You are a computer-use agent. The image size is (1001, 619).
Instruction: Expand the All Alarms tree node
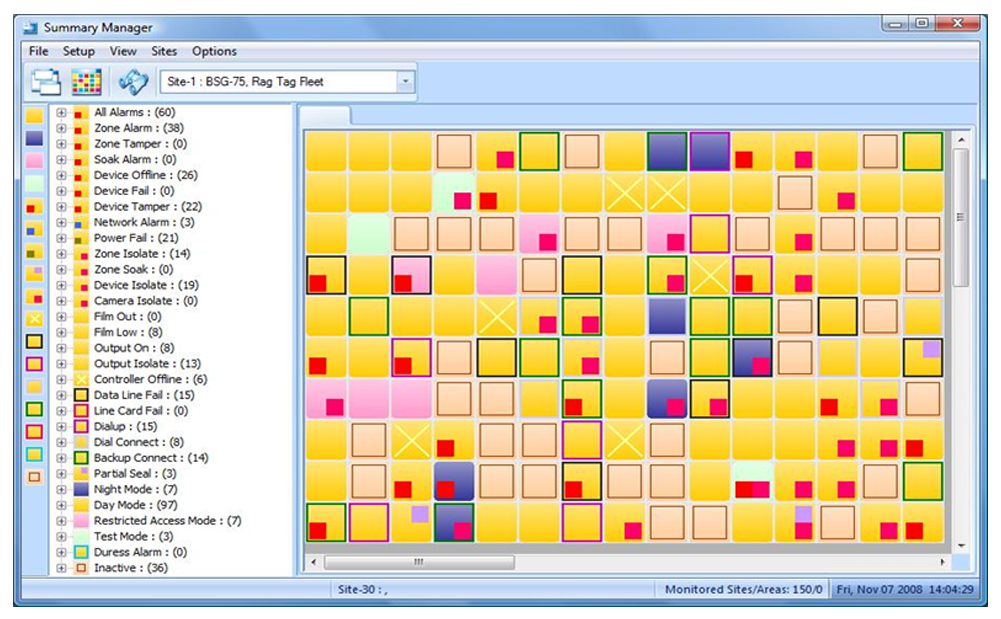point(61,112)
